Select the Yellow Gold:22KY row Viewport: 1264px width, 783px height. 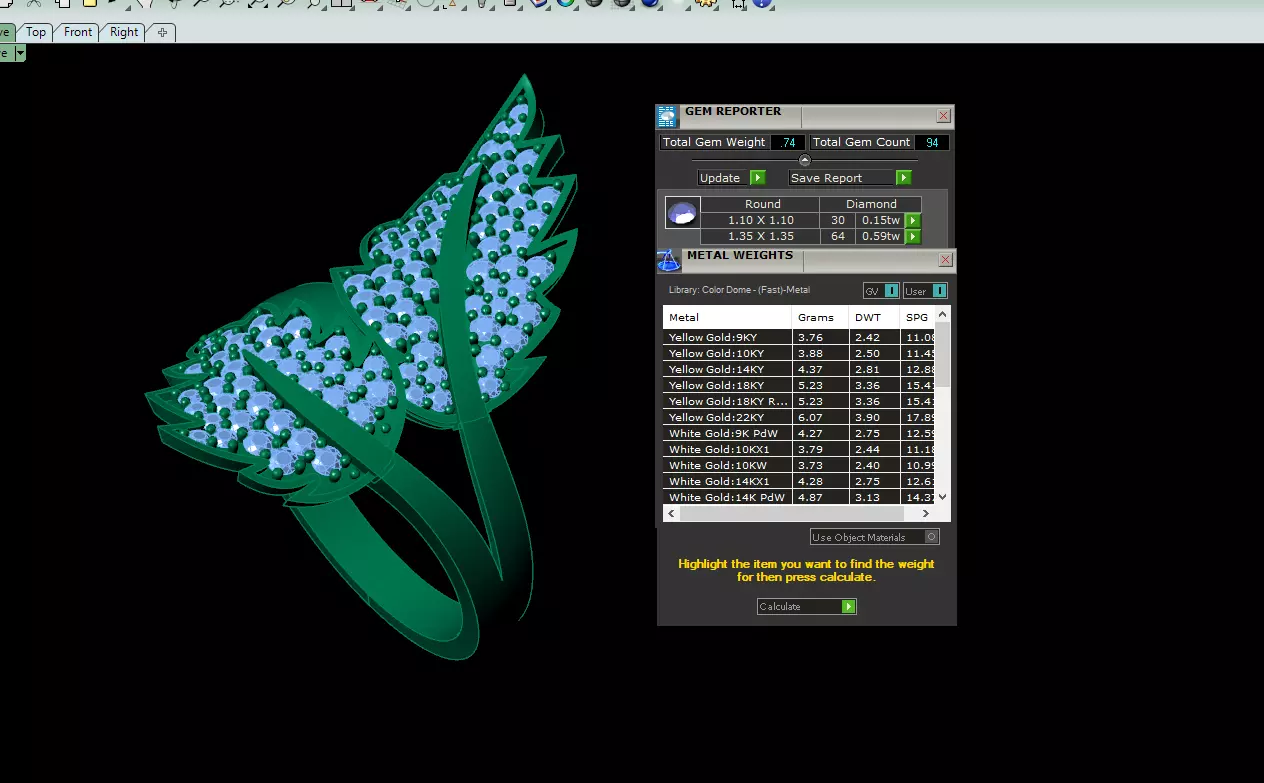click(799, 417)
